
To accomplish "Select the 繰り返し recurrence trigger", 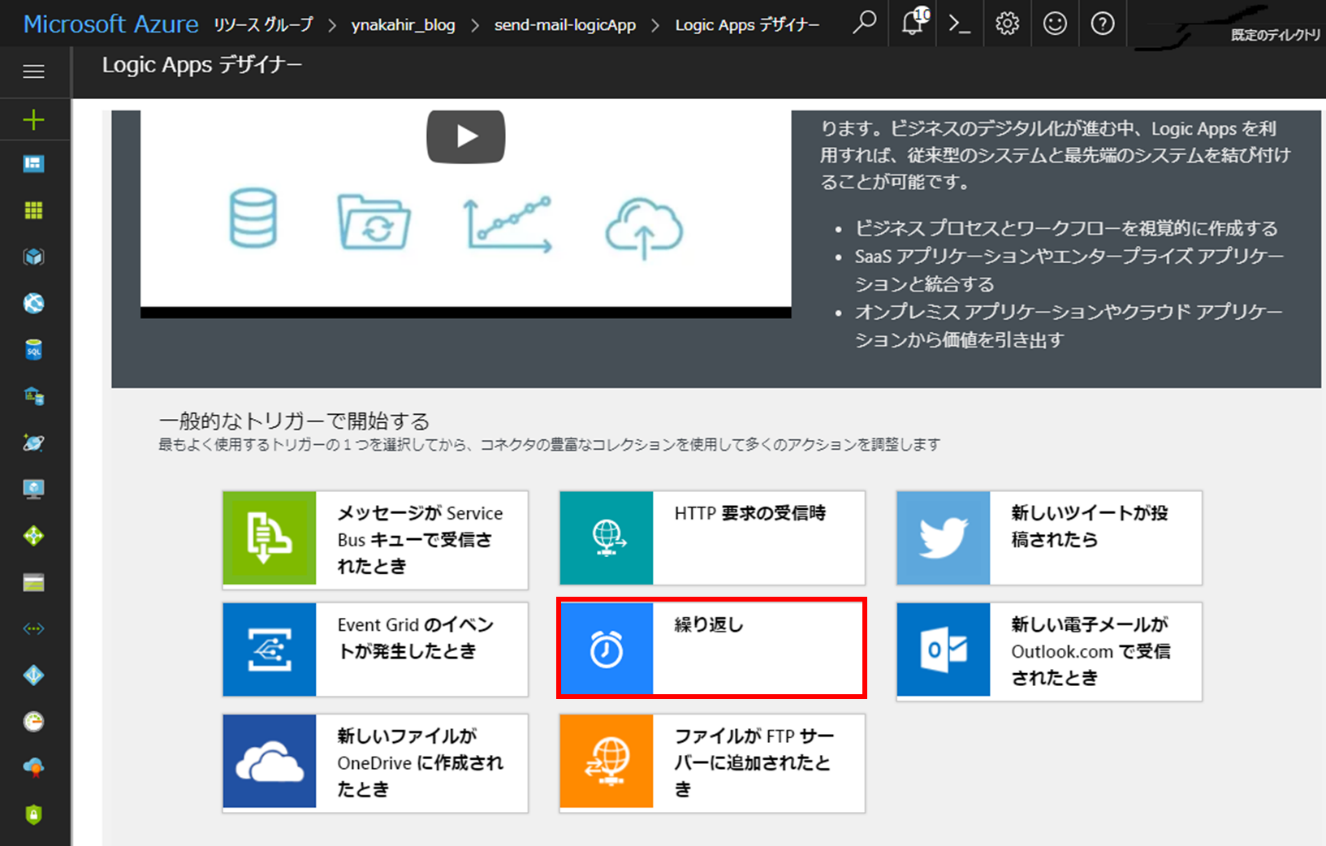I will pyautogui.click(x=712, y=649).
